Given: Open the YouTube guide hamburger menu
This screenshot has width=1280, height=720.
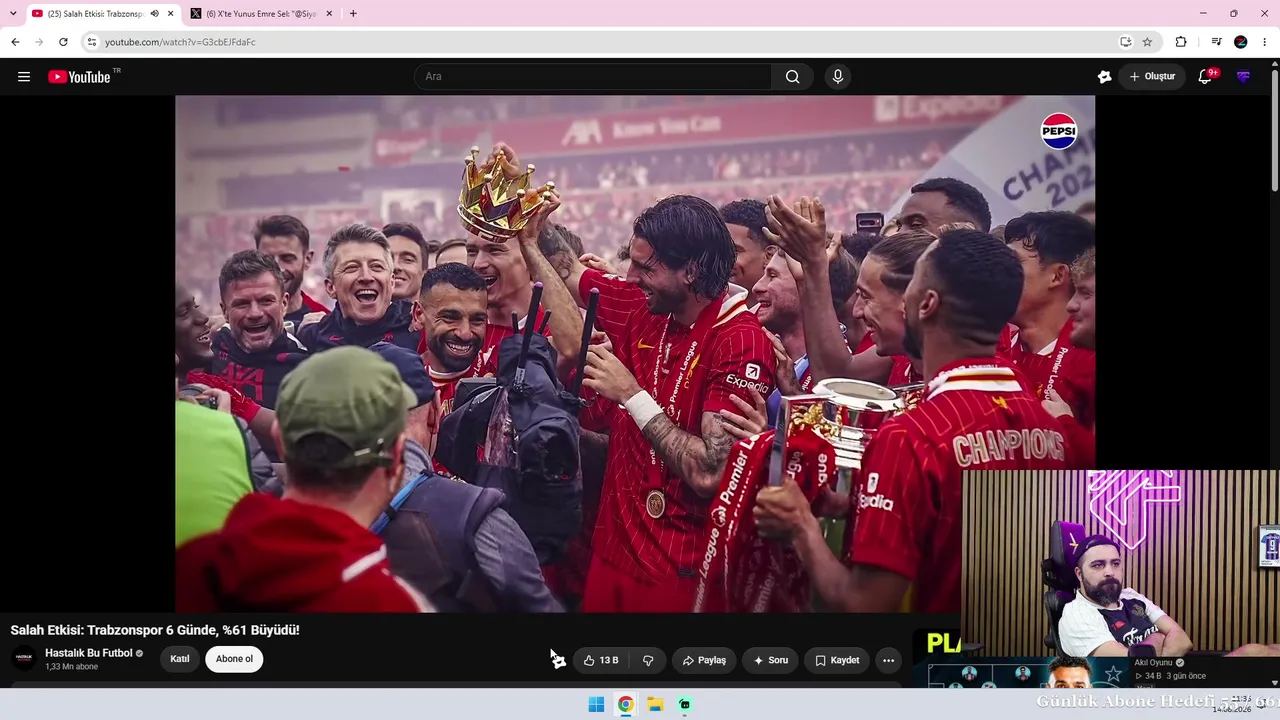Looking at the screenshot, I should (24, 77).
